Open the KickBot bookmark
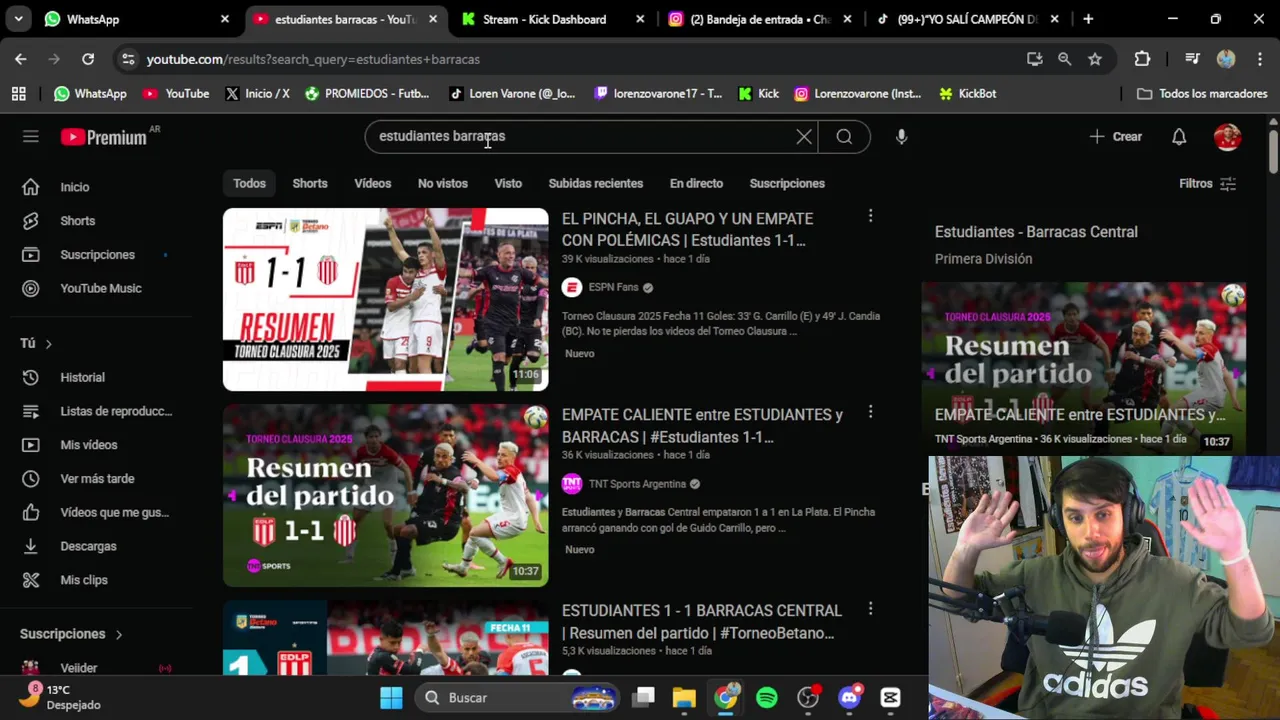 point(967,94)
